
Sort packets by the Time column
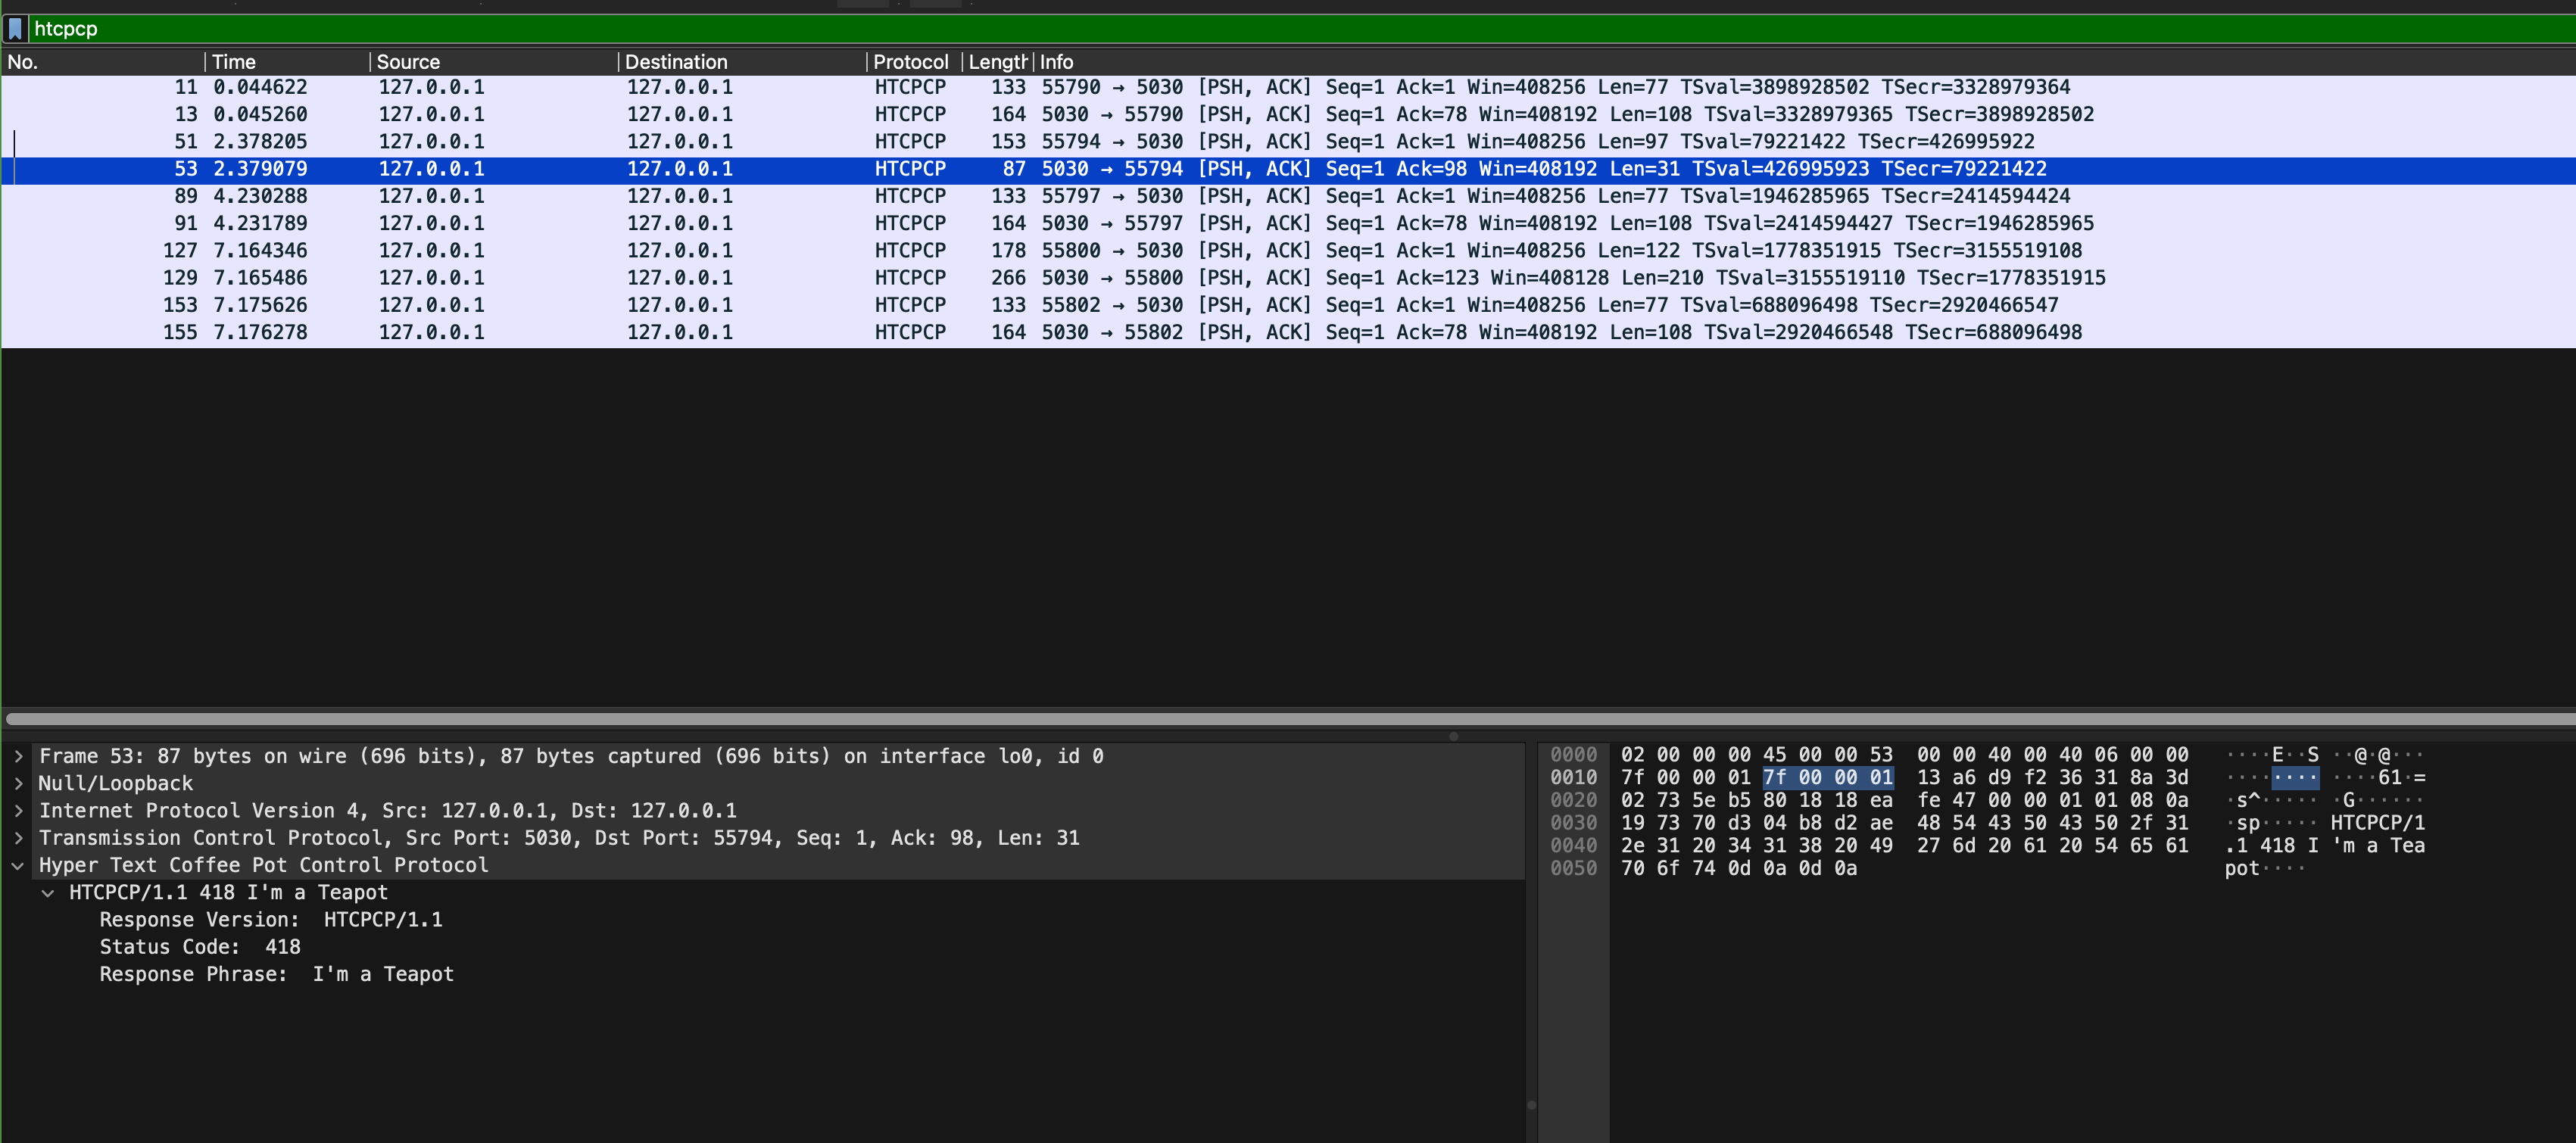234,62
